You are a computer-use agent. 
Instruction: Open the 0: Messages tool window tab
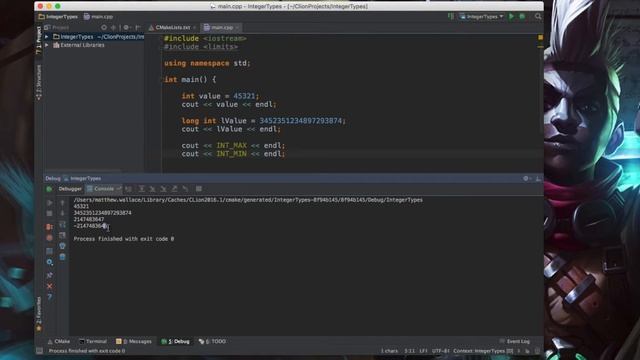click(x=134, y=341)
